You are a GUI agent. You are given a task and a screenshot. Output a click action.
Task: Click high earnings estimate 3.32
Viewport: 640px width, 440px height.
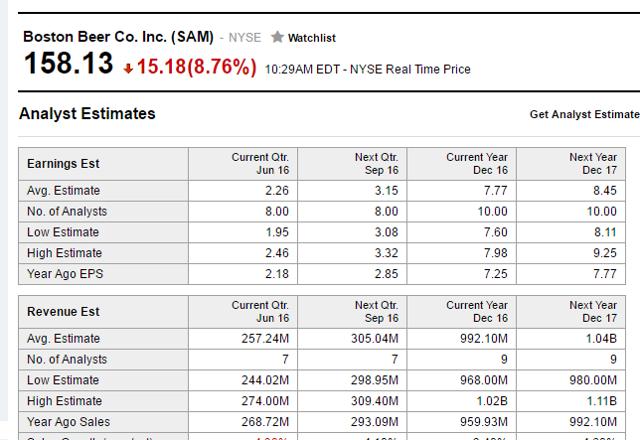(x=386, y=253)
